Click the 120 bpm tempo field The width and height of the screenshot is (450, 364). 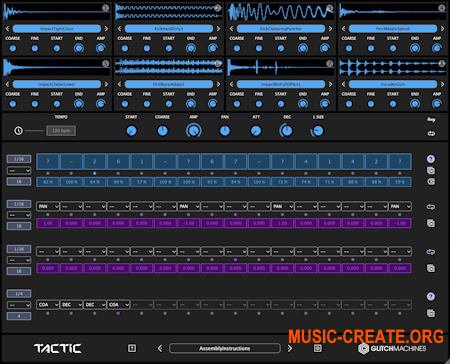[x=61, y=131]
